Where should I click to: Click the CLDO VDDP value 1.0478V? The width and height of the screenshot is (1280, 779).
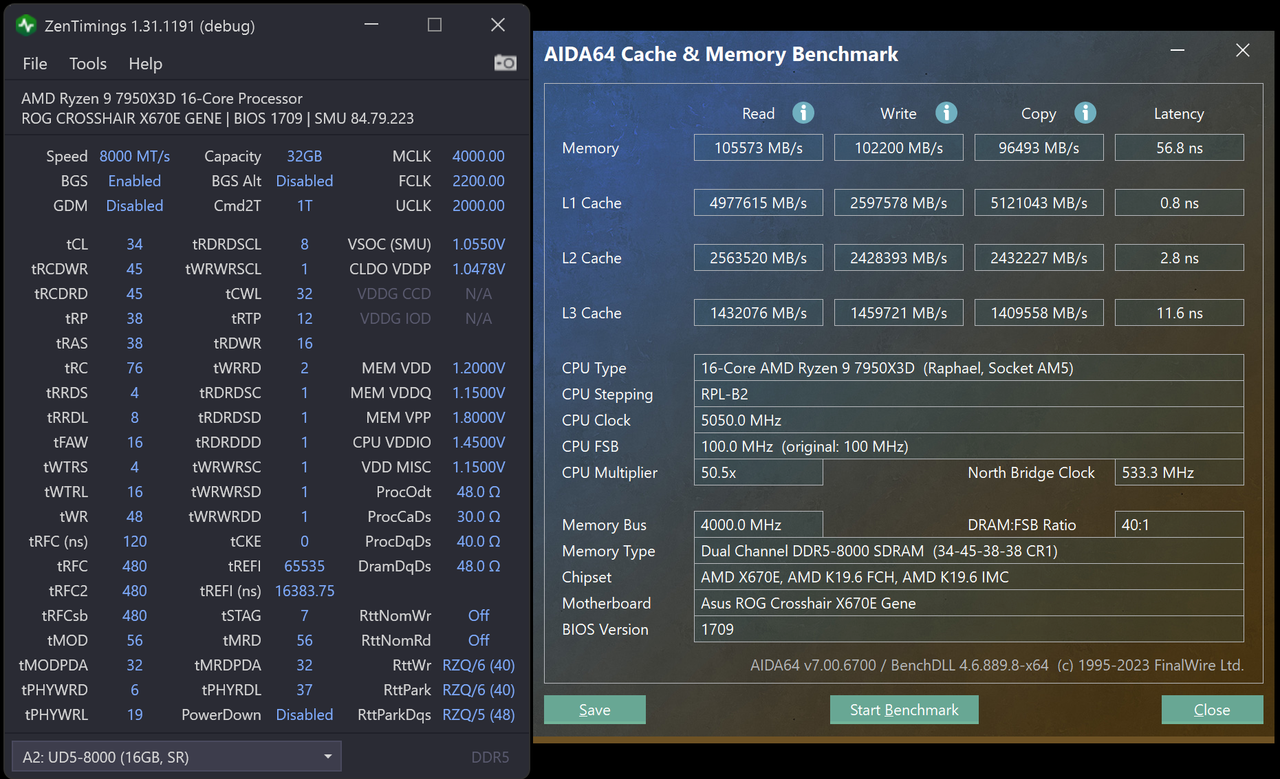pyautogui.click(x=478, y=269)
